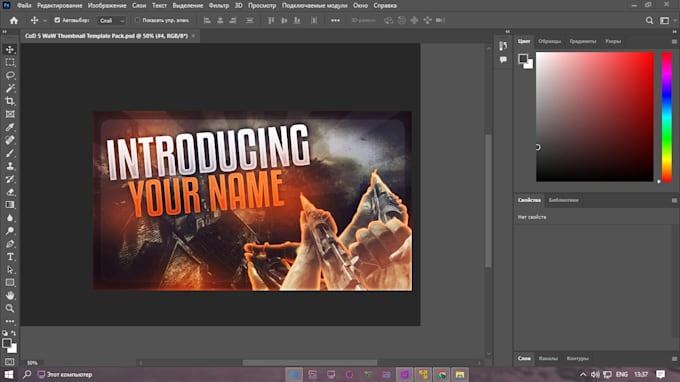680x382 pixels.
Task: Select the History Brush tool
Action: tap(10, 179)
